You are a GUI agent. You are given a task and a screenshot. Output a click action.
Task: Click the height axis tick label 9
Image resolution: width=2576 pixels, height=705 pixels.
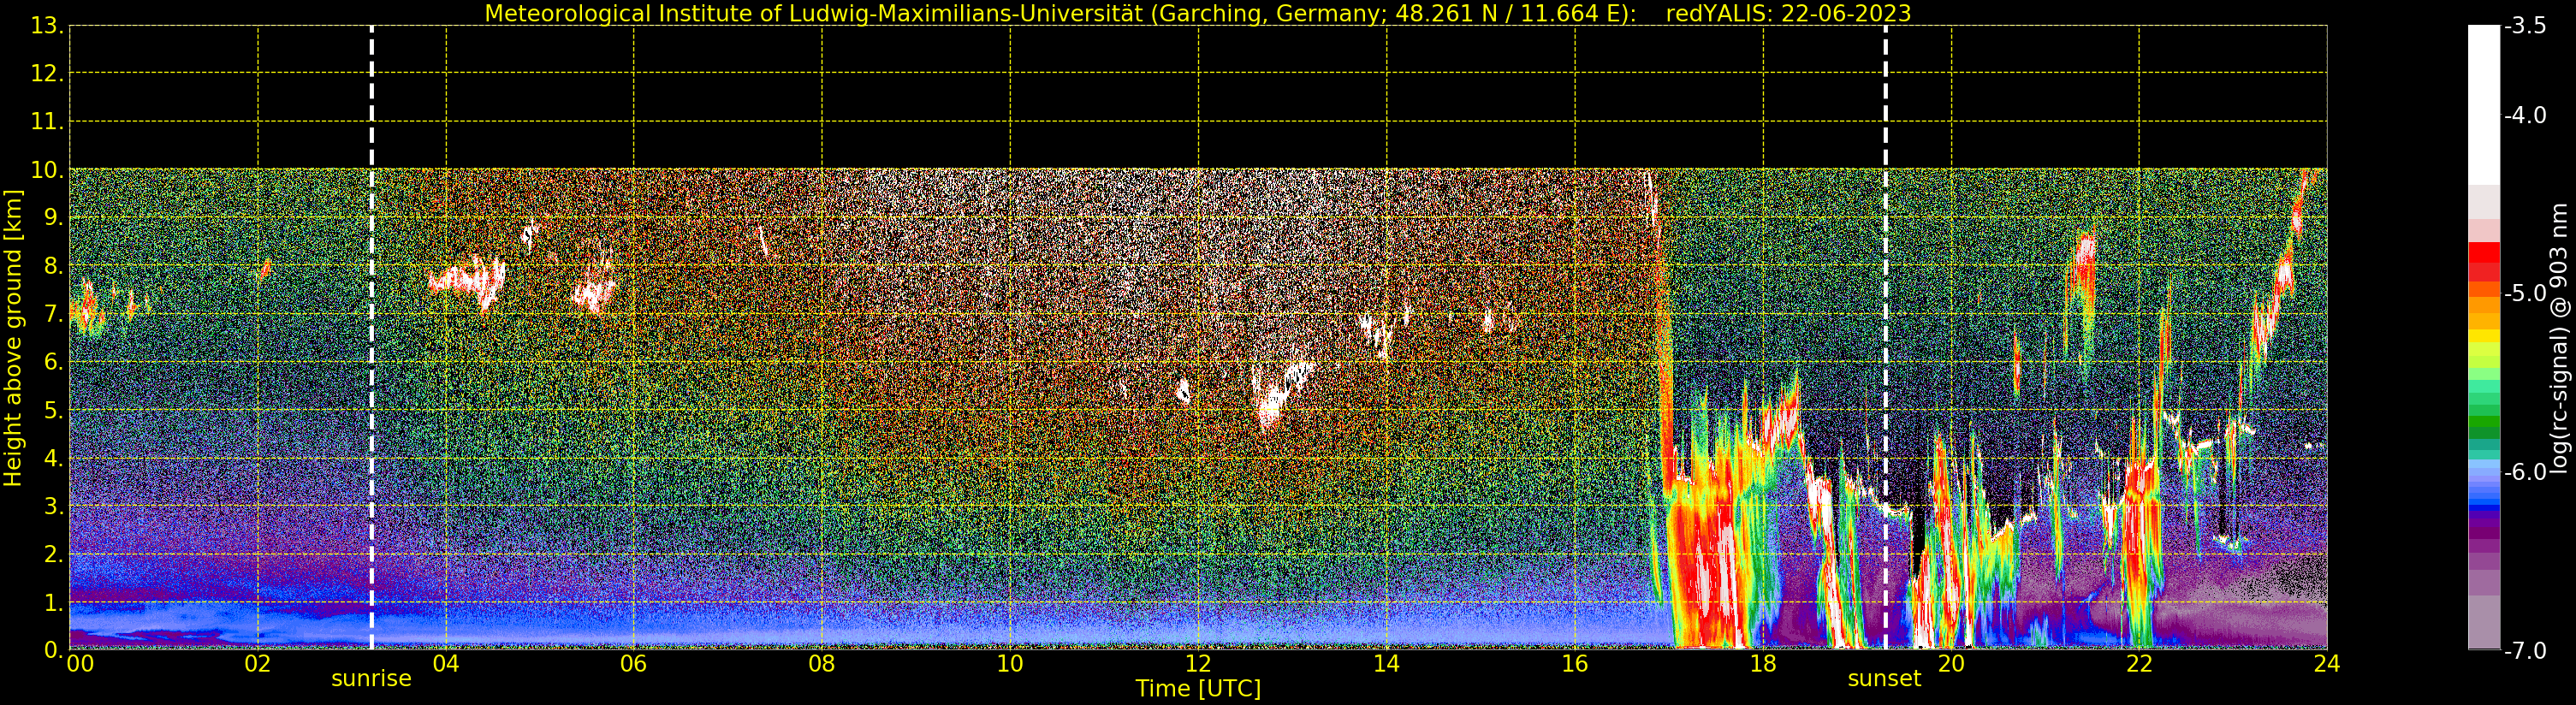coord(53,218)
